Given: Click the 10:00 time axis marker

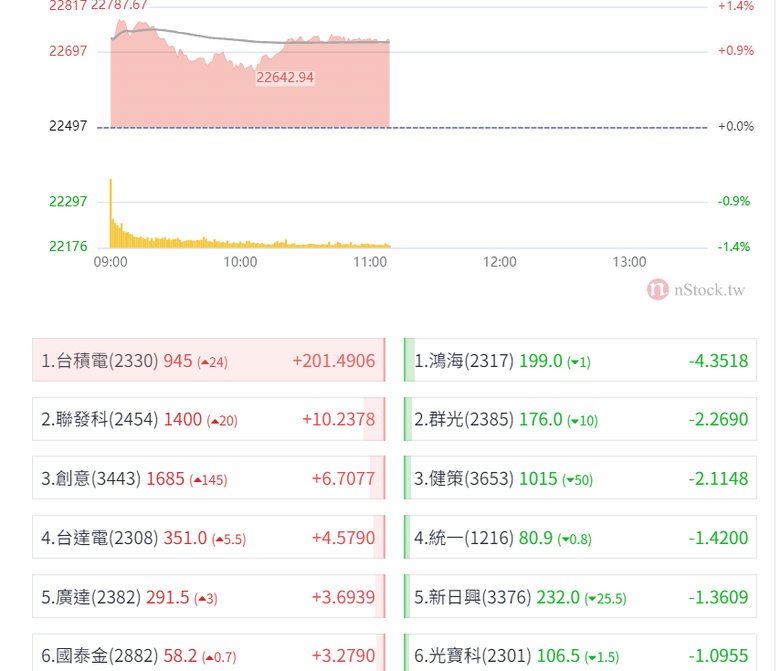Looking at the screenshot, I should click(x=240, y=262).
